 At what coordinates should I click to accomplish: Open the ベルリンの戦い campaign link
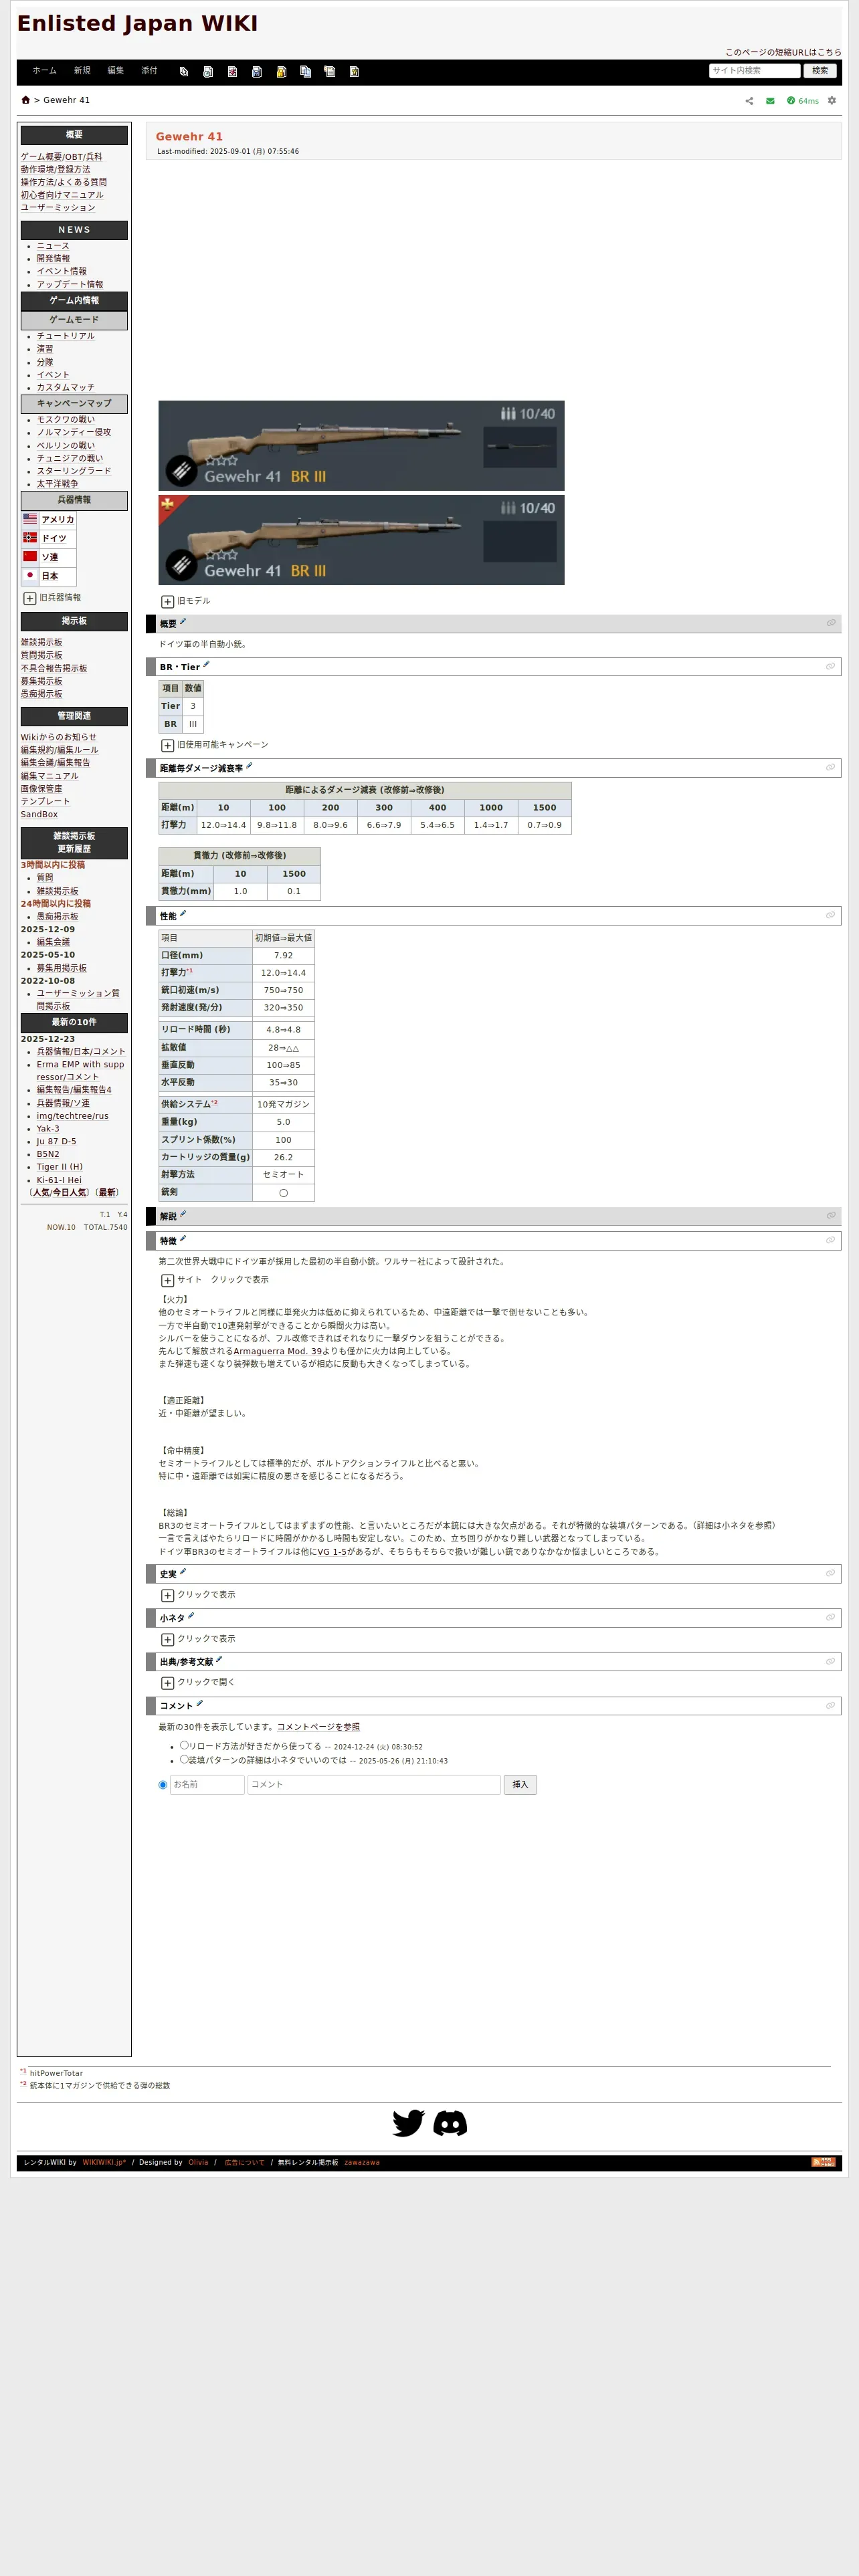click(x=66, y=446)
